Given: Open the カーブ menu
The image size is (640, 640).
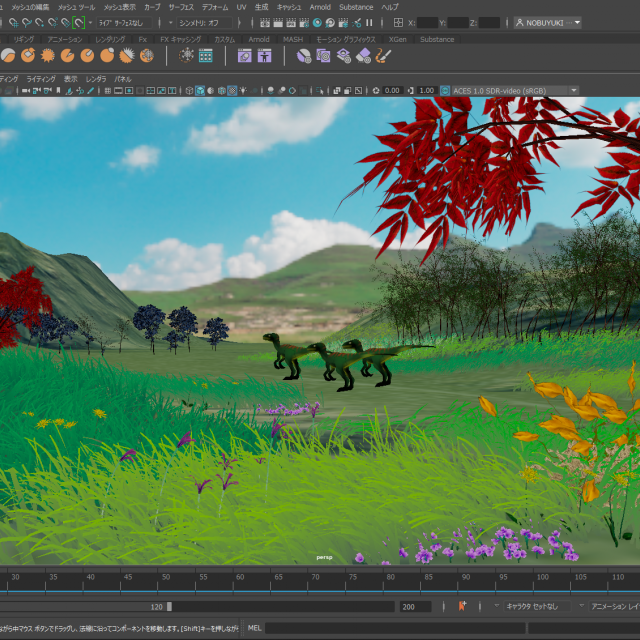Looking at the screenshot, I should coord(152,7).
